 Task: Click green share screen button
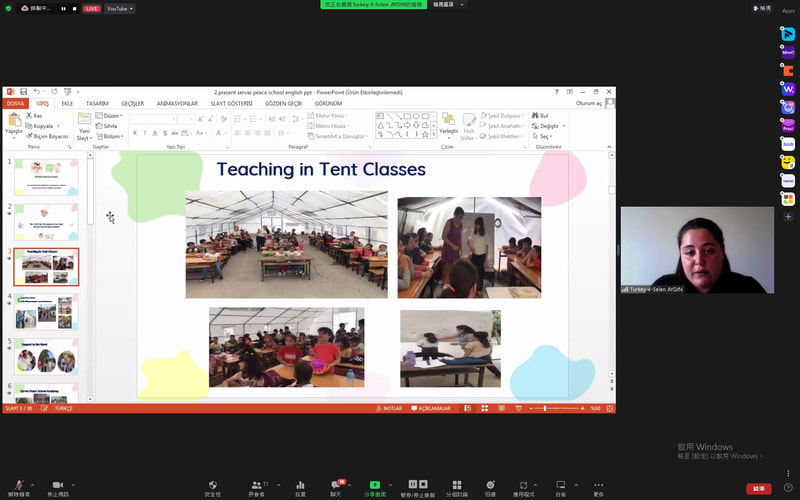click(375, 488)
